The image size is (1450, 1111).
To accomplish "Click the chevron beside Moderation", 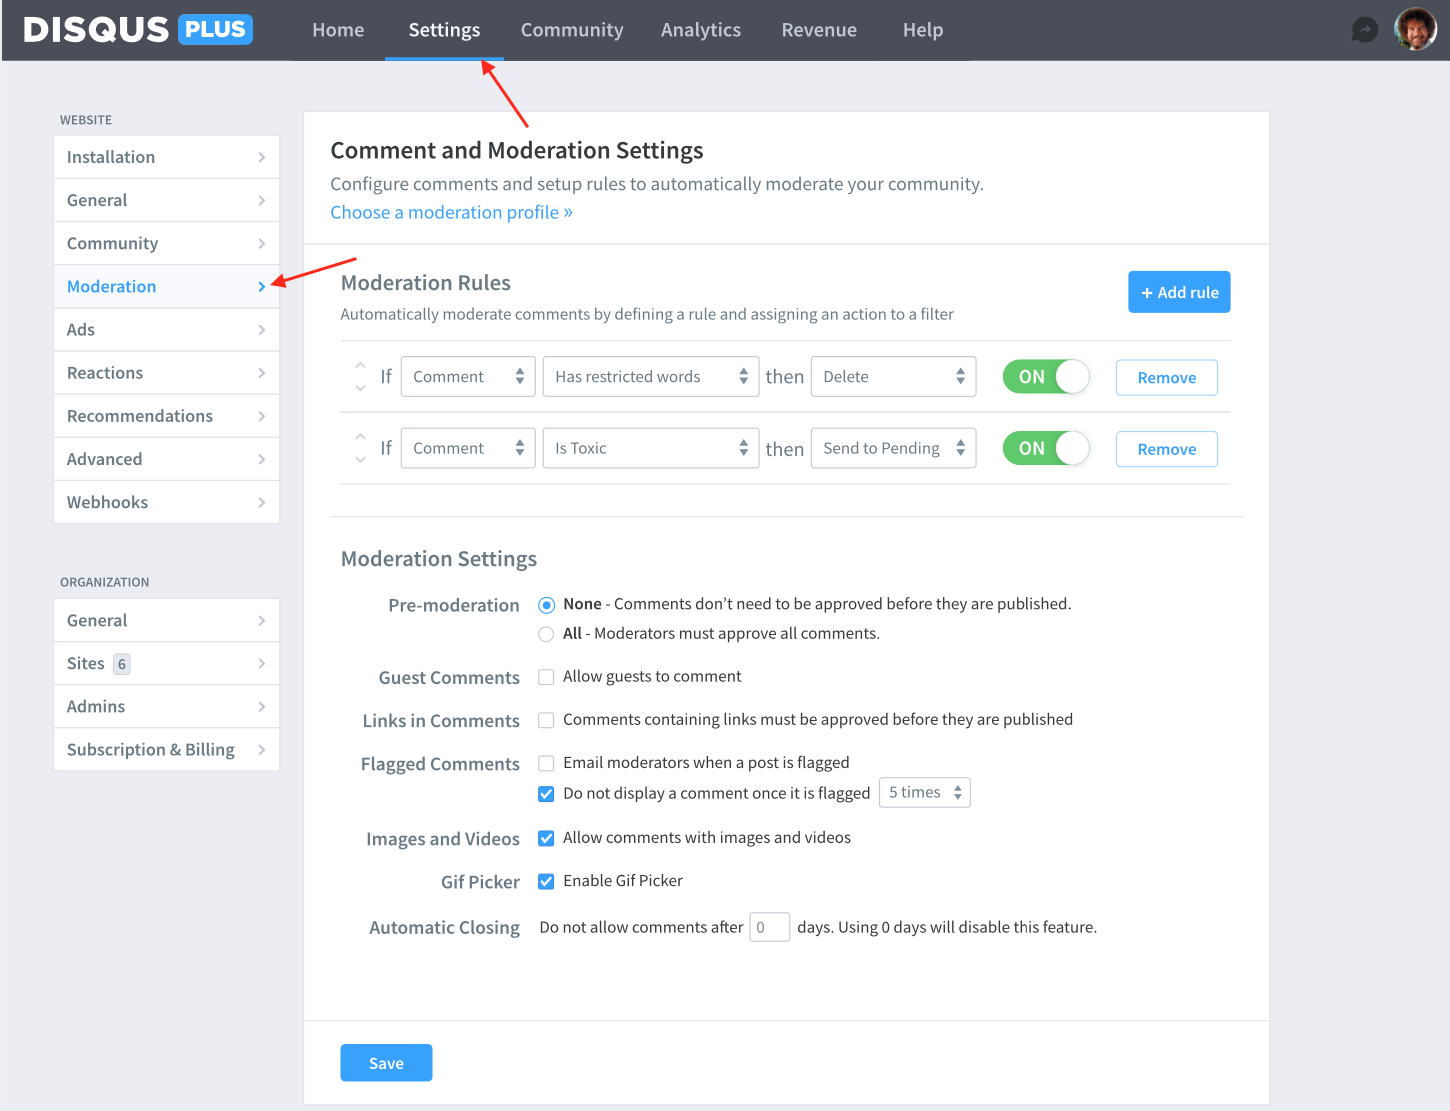I will pos(262,286).
